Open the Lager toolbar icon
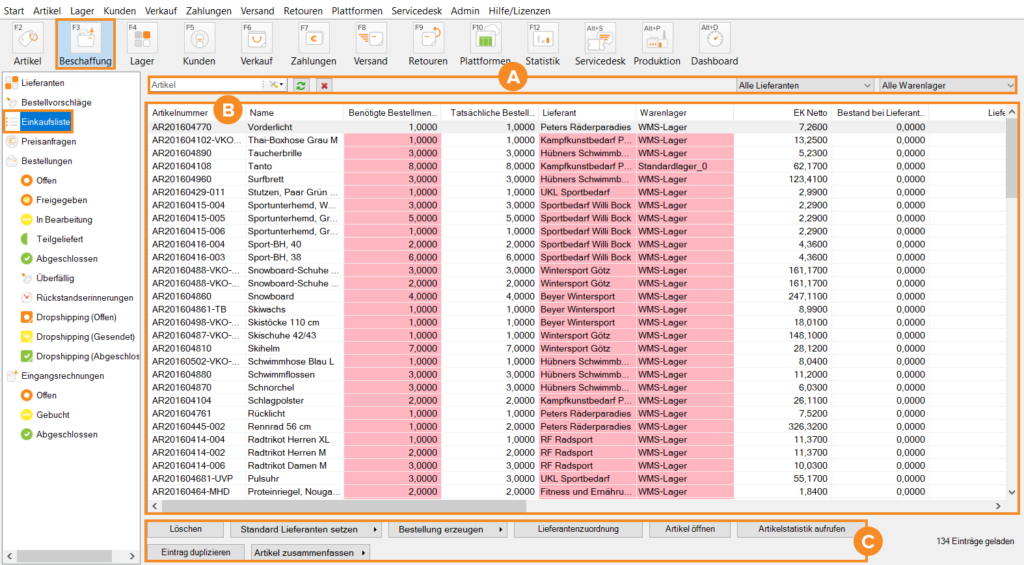1024x565 pixels. [x=142, y=38]
